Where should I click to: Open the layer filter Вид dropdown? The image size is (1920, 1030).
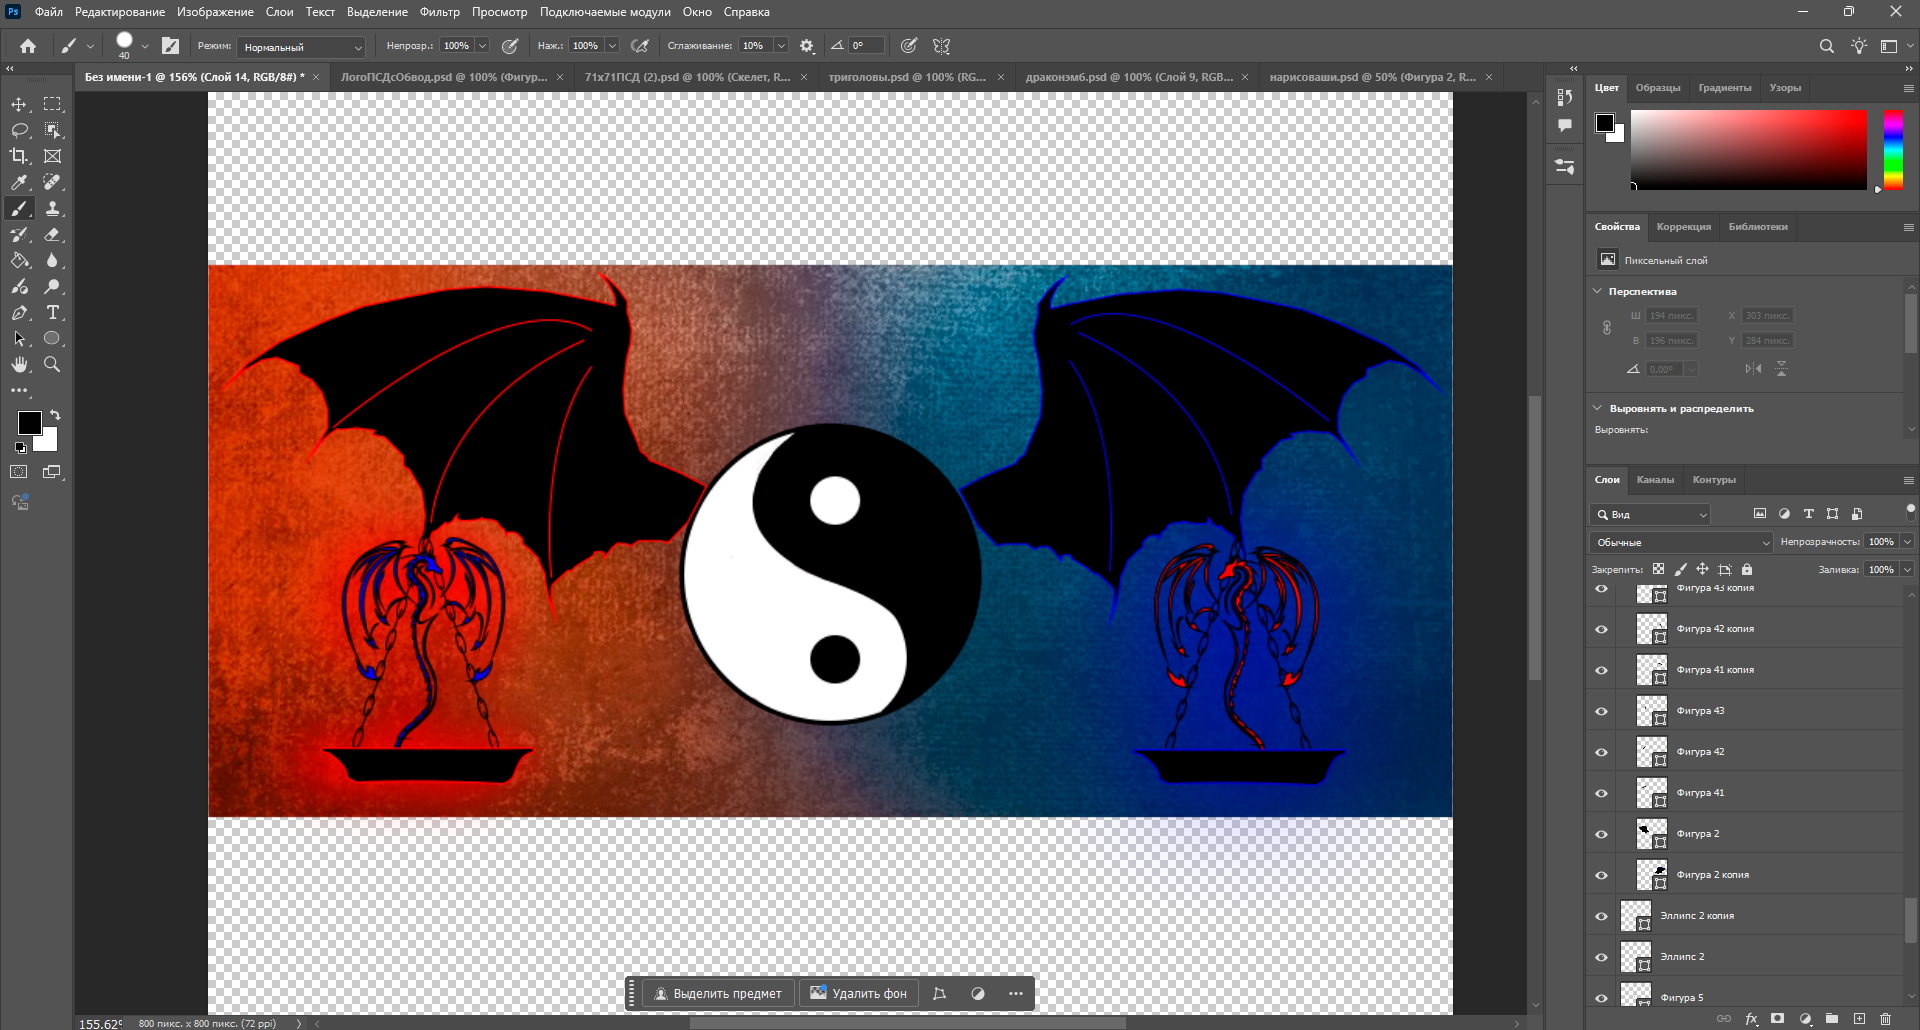(1650, 514)
